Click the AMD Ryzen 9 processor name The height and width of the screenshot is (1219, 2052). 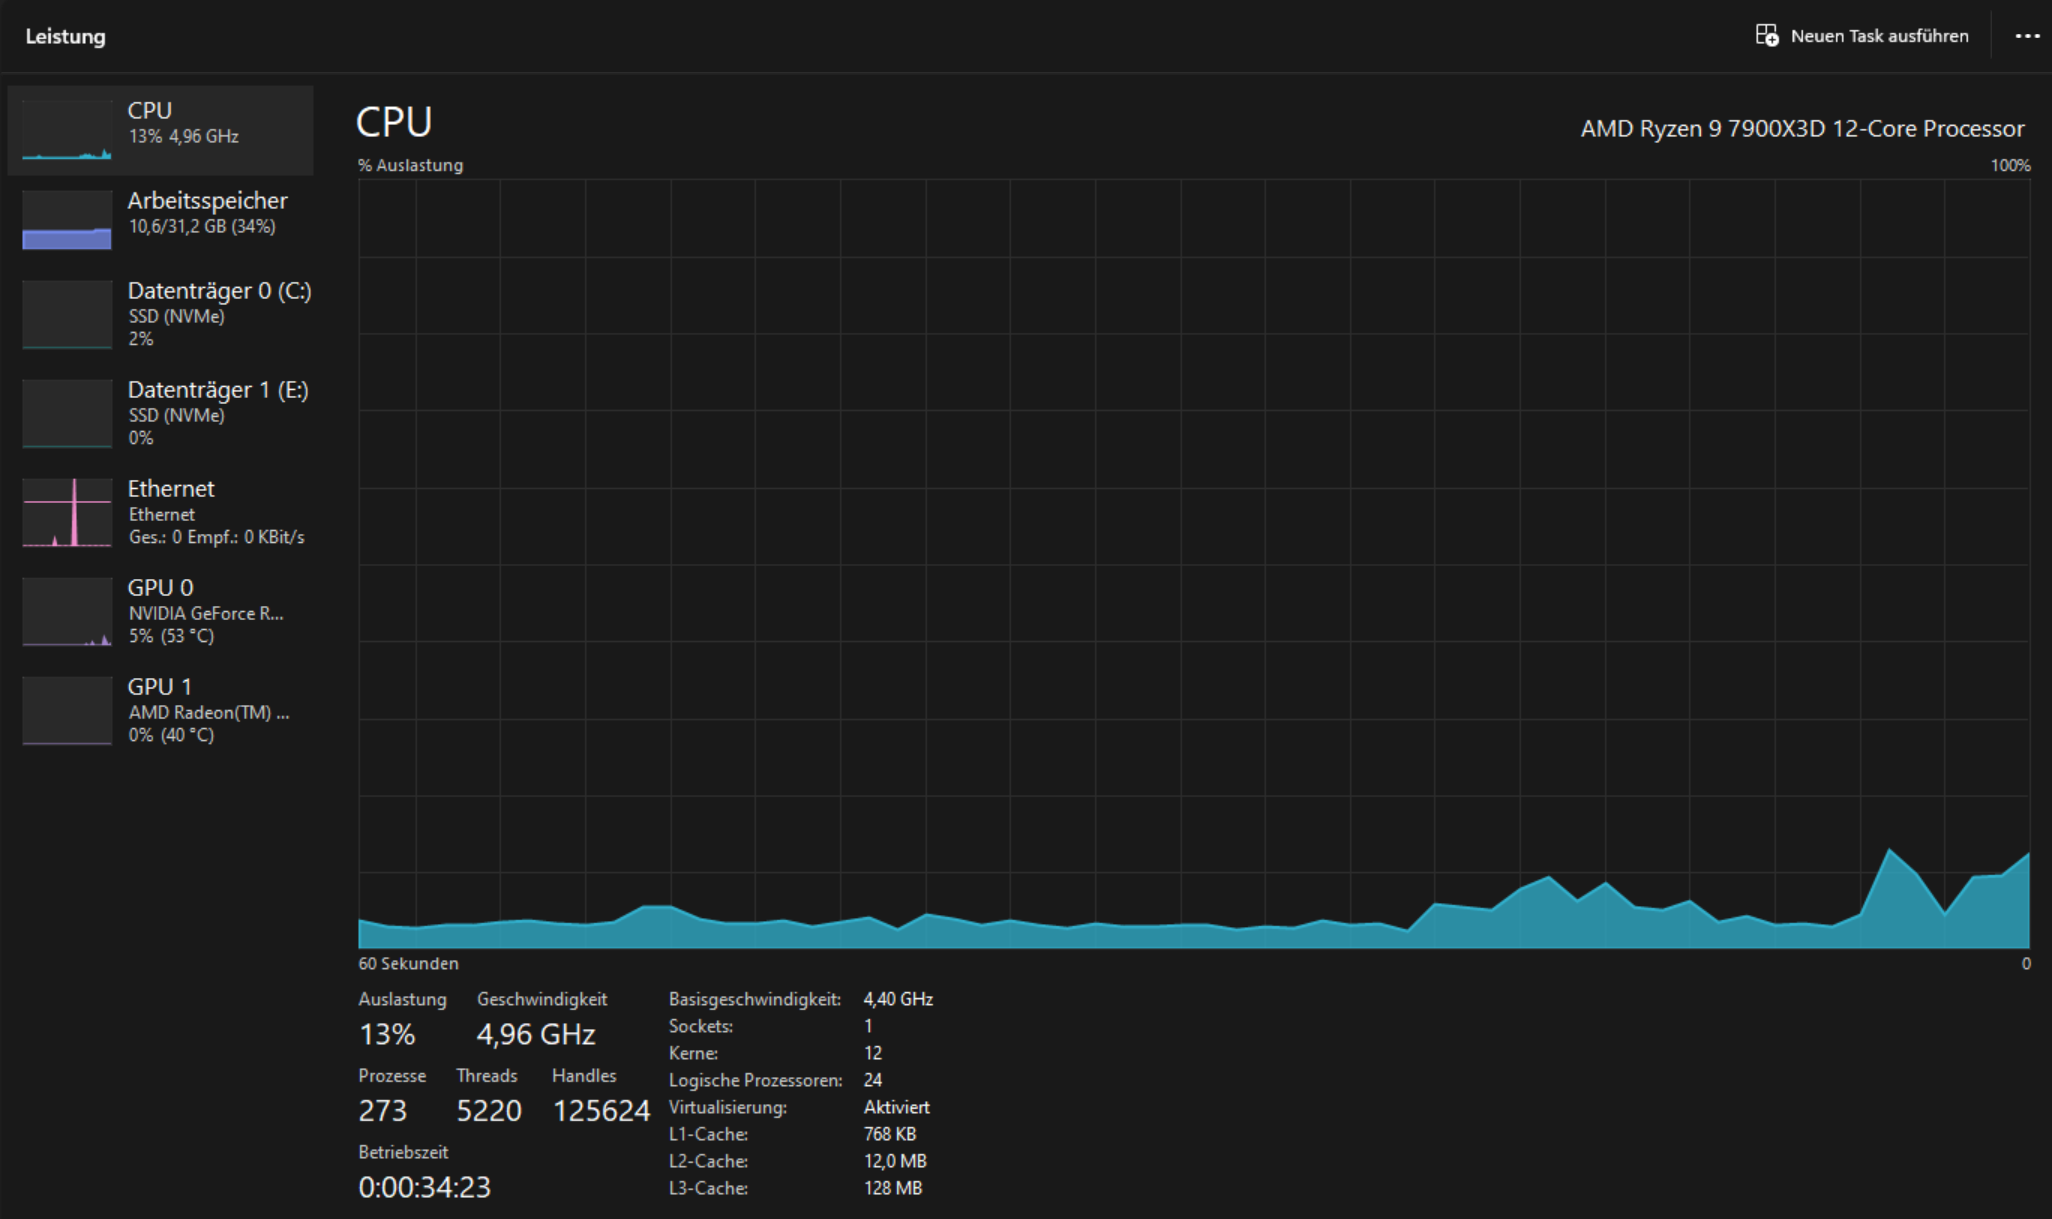1801,129
